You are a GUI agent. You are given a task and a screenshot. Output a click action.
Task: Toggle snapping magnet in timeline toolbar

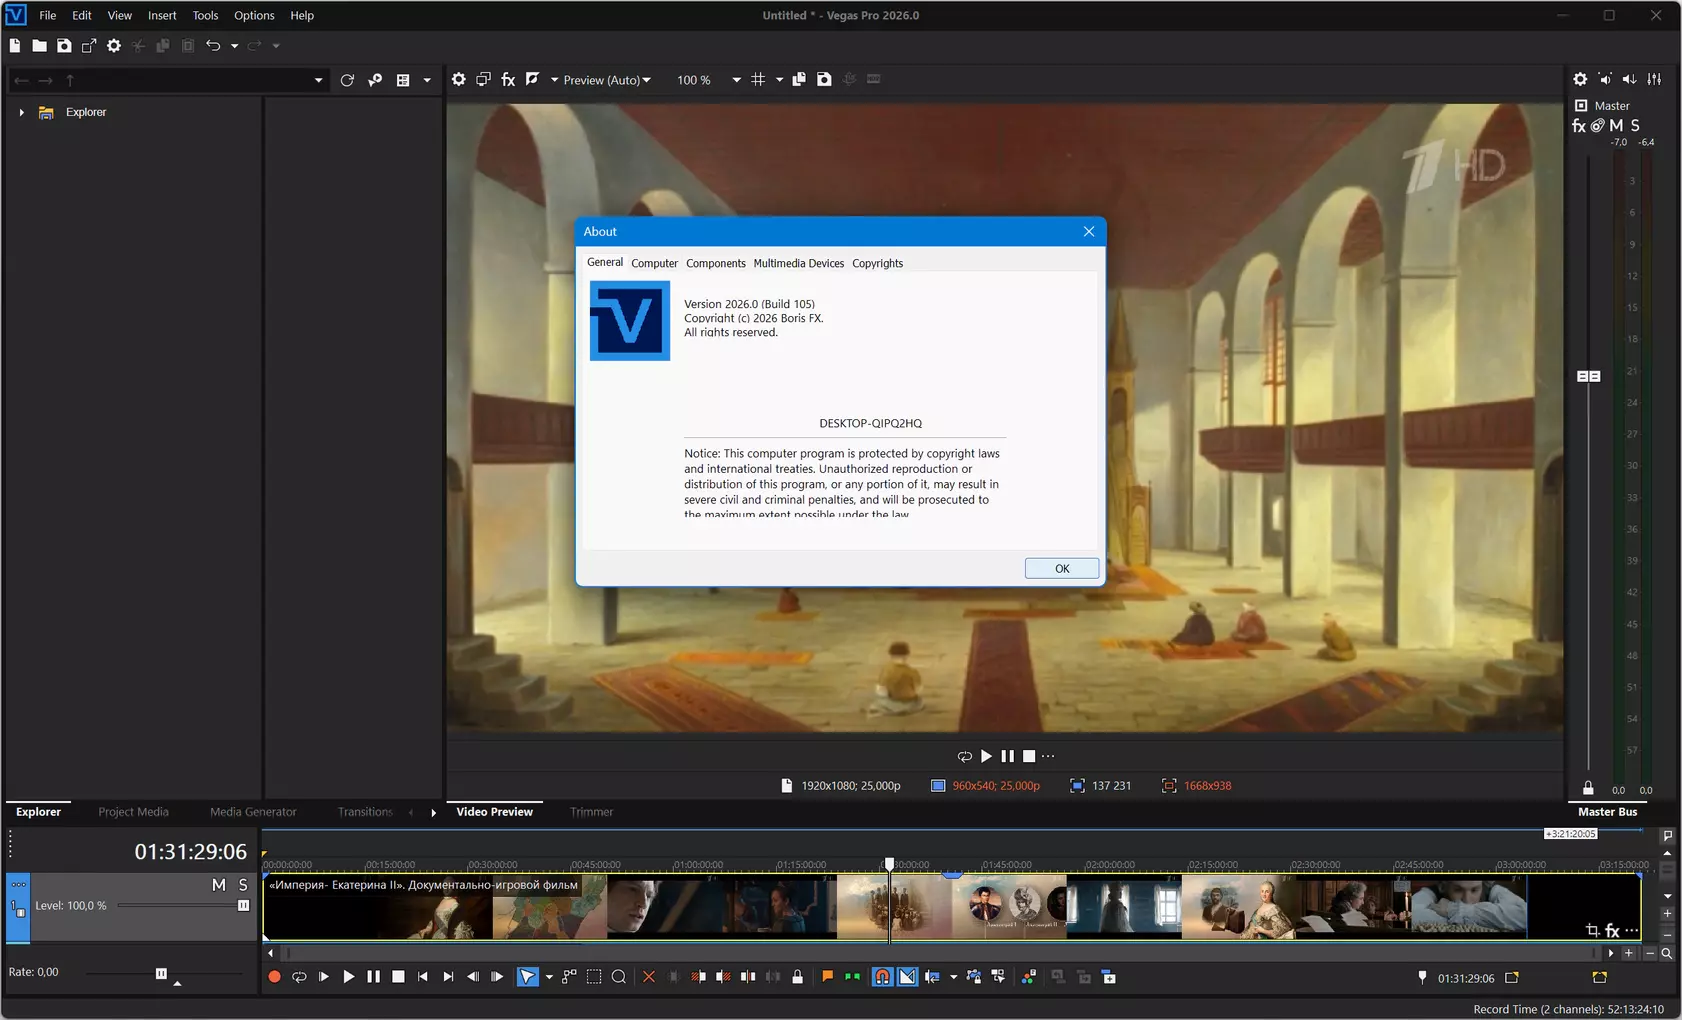(882, 977)
